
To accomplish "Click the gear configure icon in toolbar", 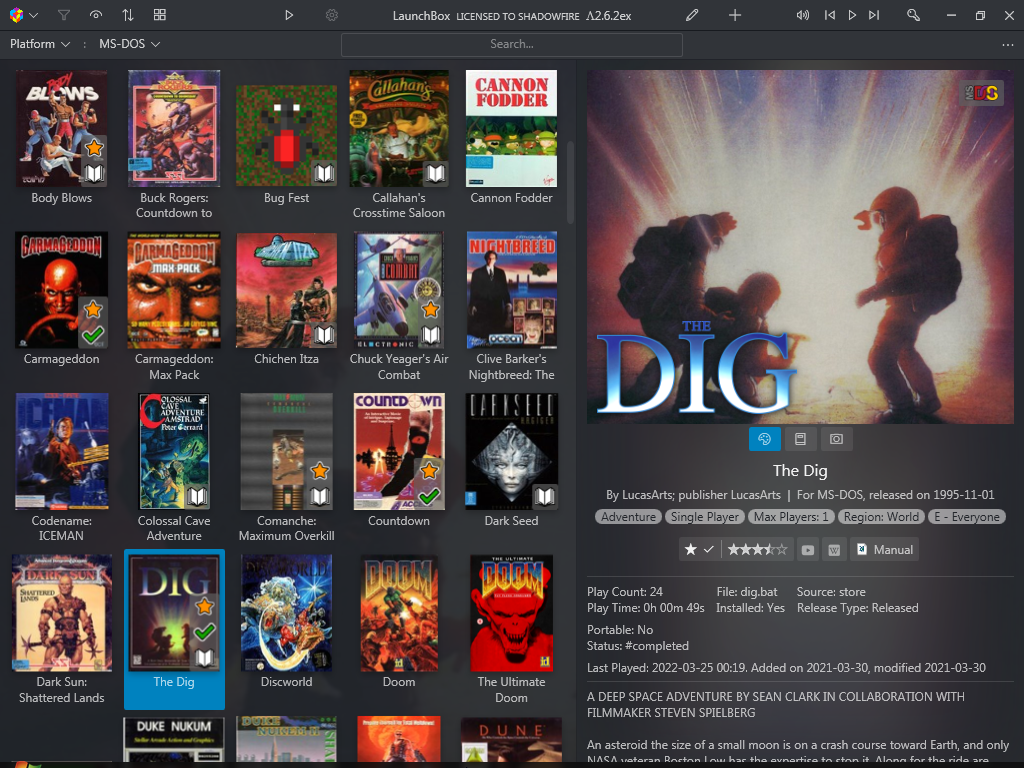I will pos(332,15).
